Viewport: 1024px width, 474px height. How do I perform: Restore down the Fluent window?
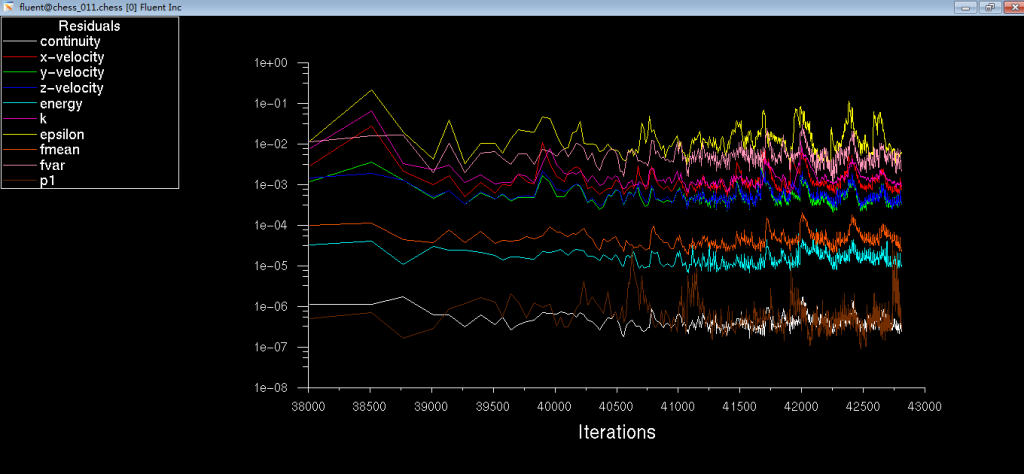pyautogui.click(x=988, y=7)
